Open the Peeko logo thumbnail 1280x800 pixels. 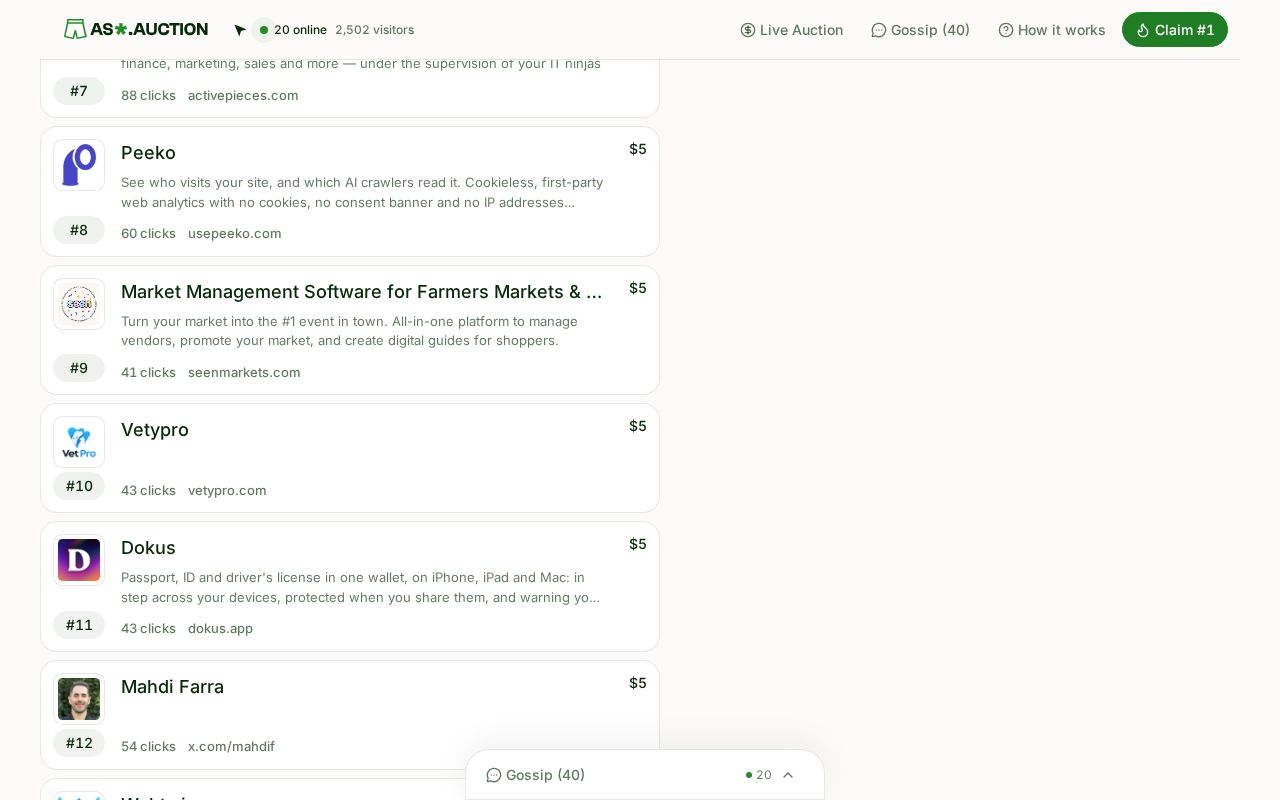(79, 165)
